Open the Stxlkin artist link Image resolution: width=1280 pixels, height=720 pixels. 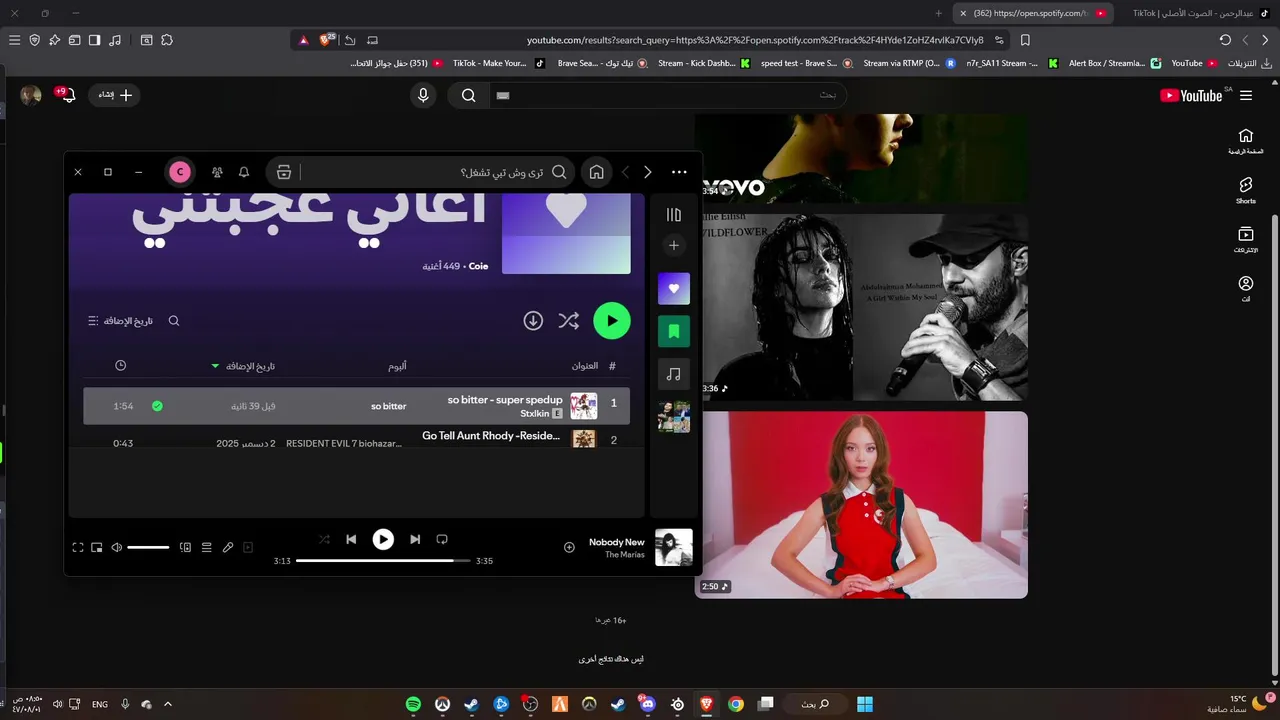click(x=535, y=413)
